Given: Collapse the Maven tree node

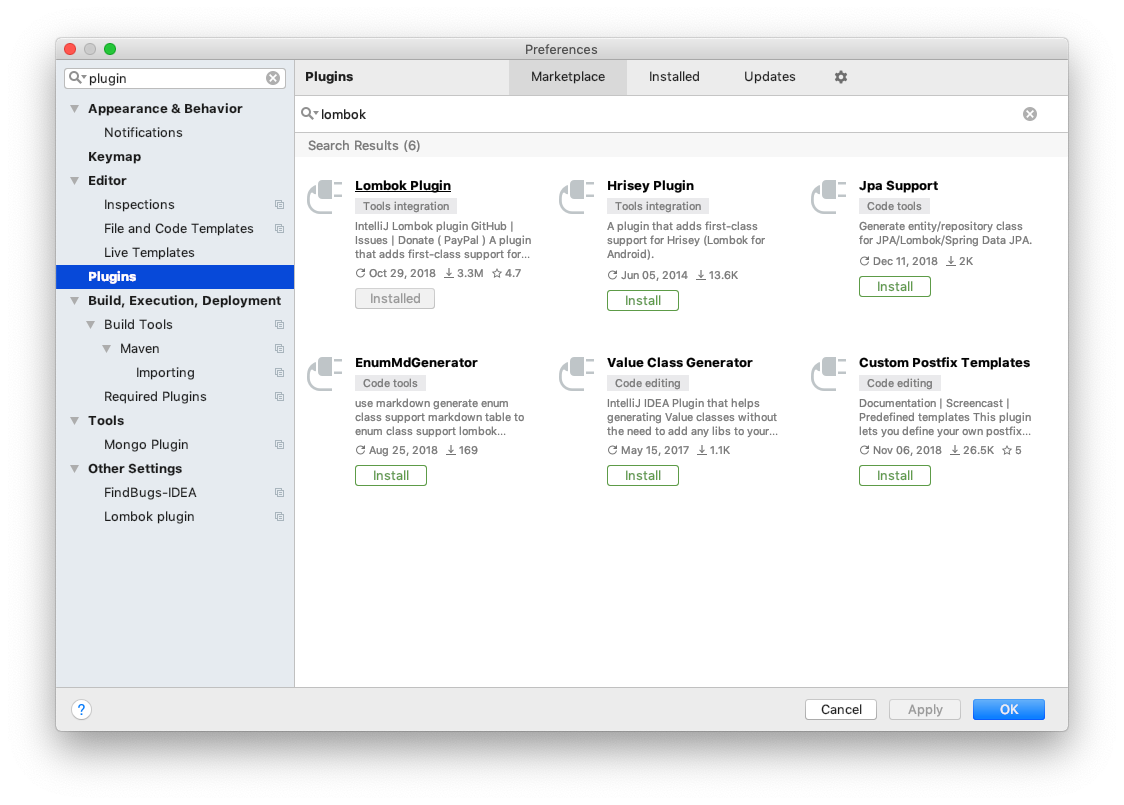Looking at the screenshot, I should 106,349.
